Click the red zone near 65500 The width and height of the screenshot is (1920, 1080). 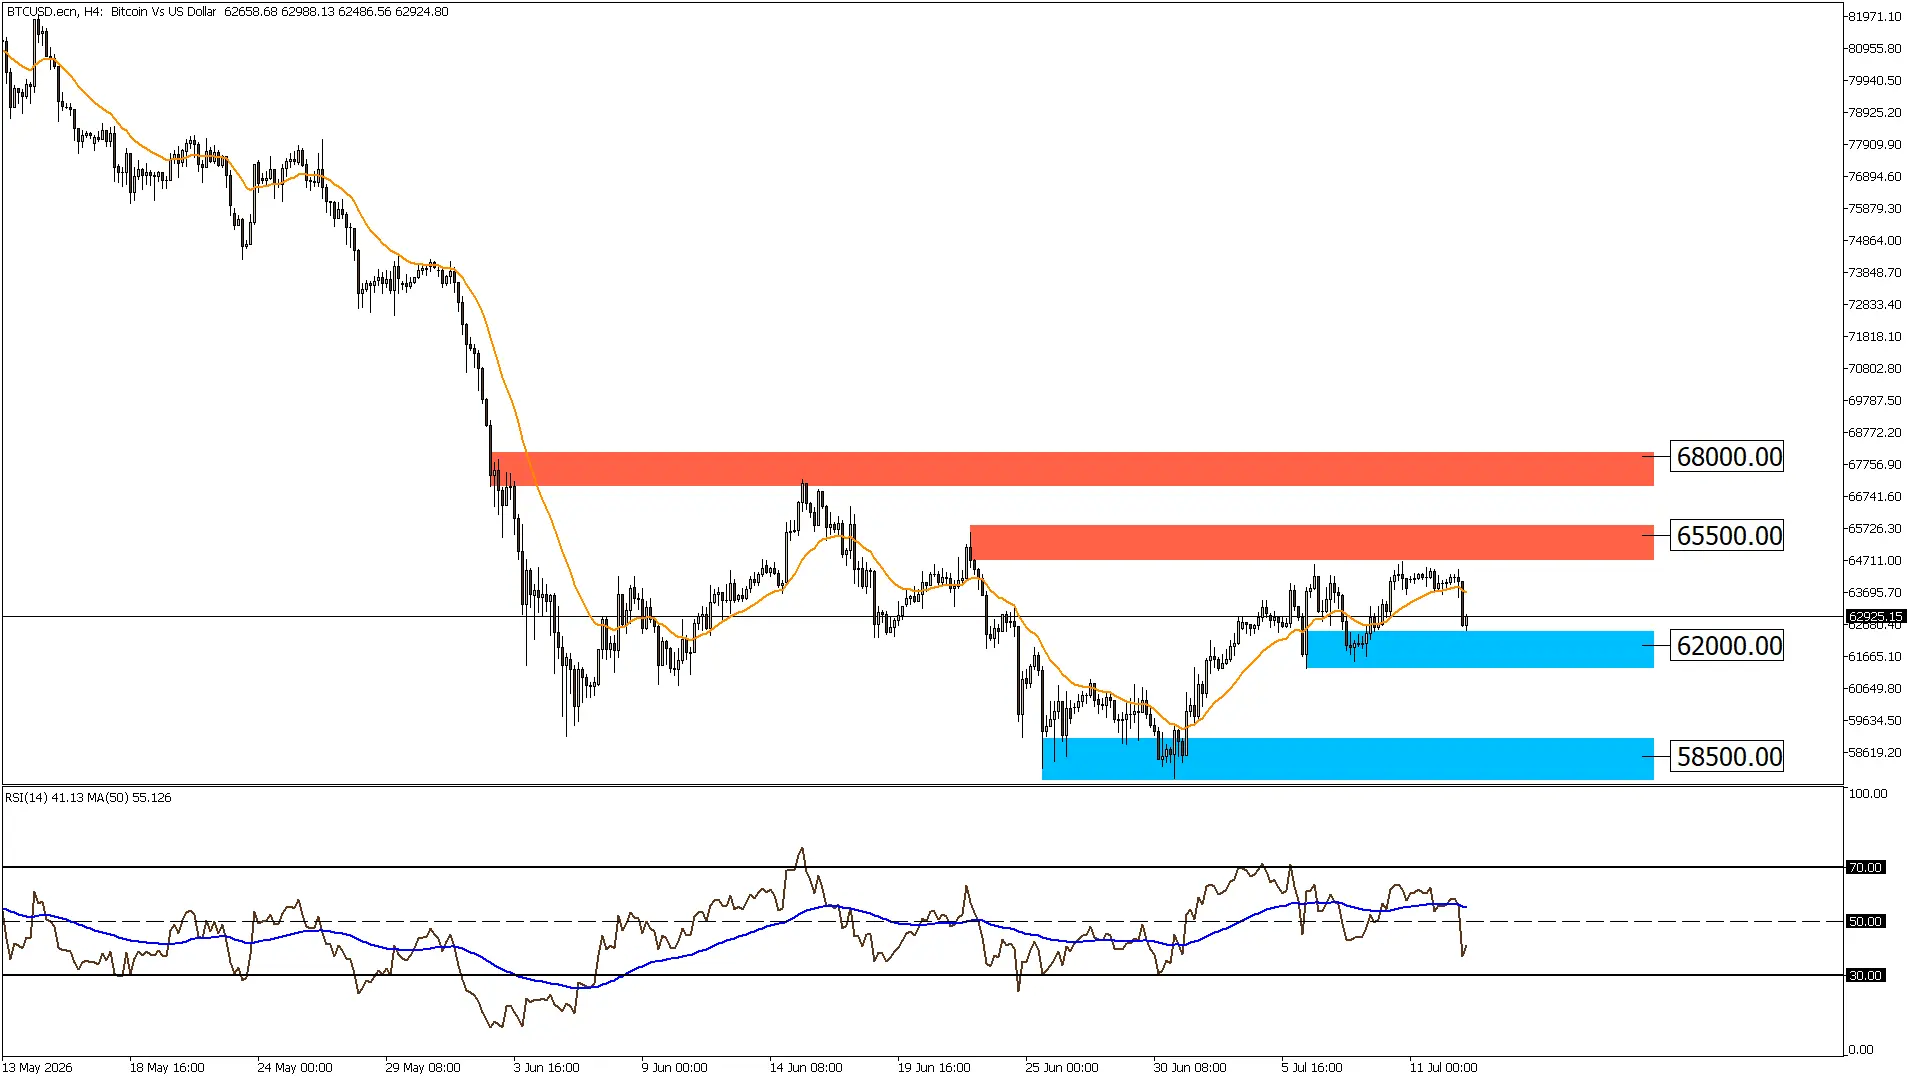(x=1312, y=542)
